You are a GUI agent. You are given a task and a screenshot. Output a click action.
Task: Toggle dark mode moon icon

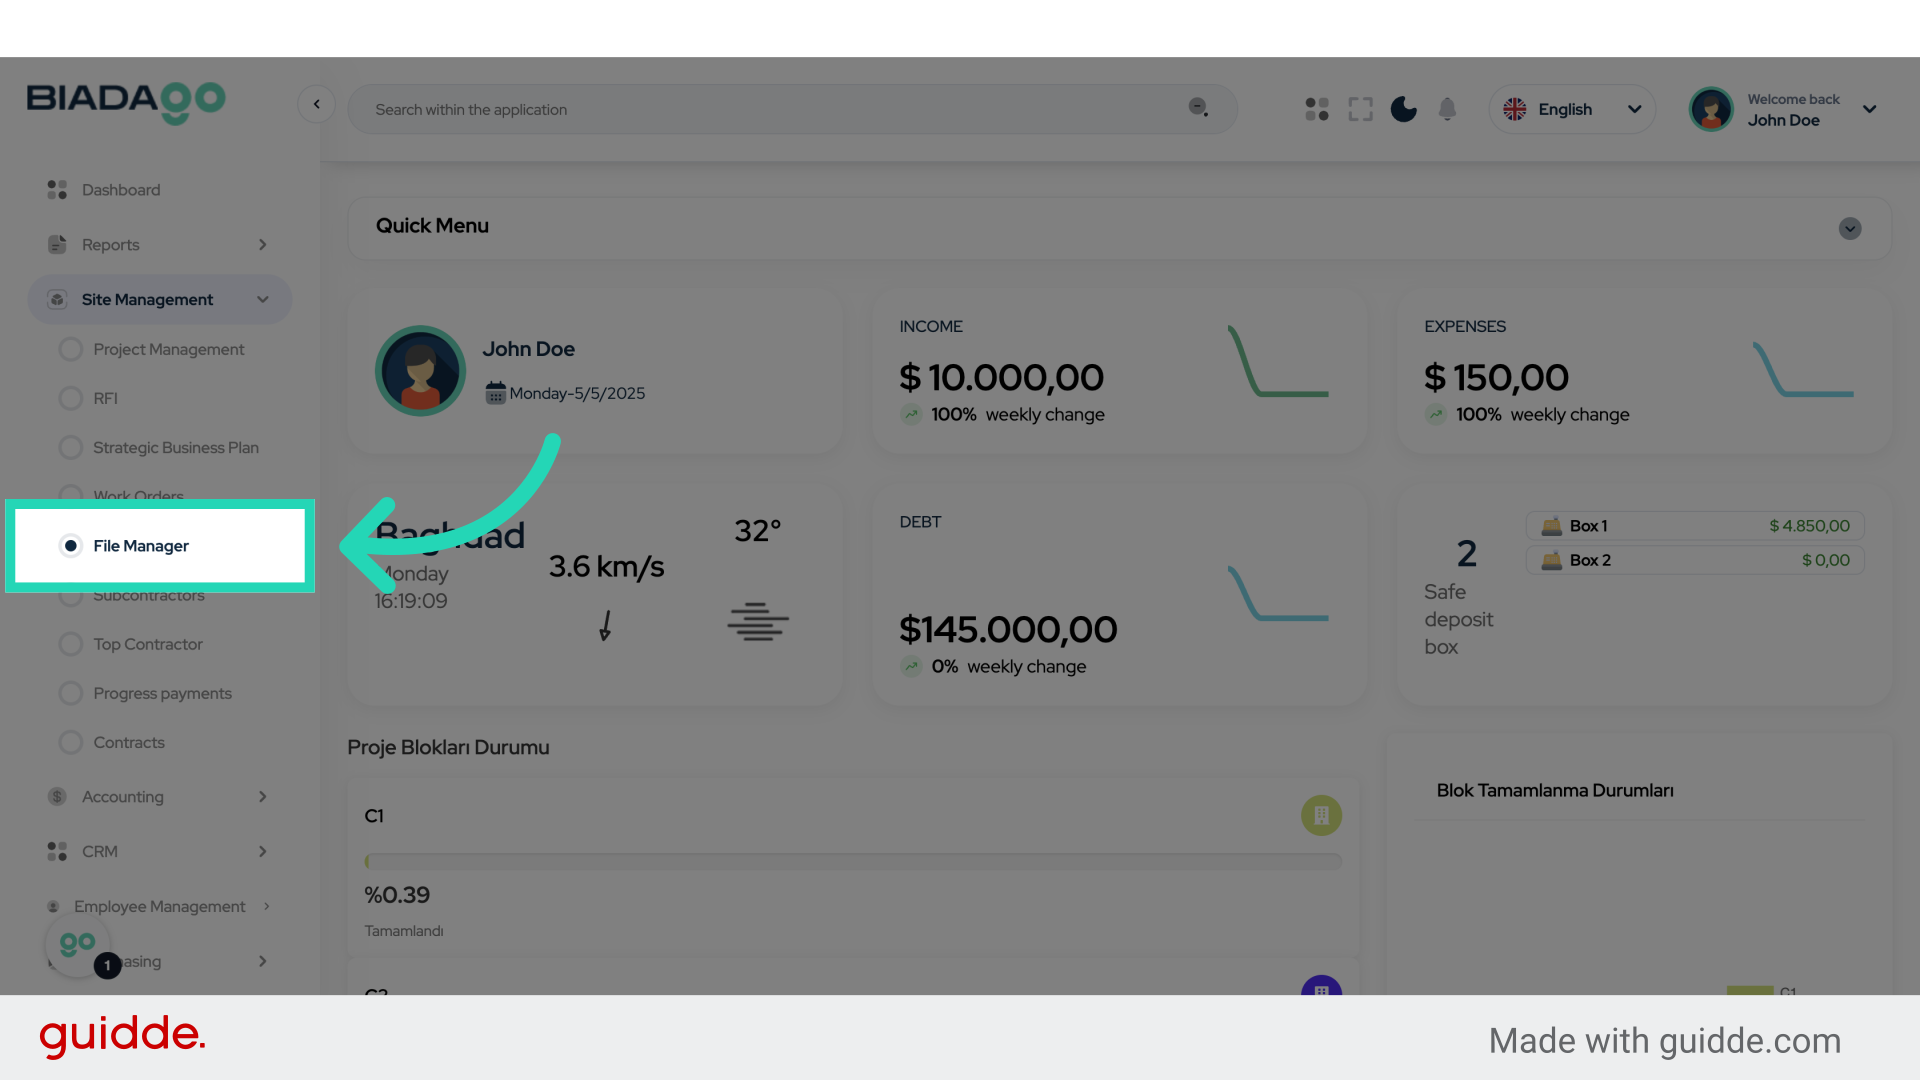tap(1404, 109)
